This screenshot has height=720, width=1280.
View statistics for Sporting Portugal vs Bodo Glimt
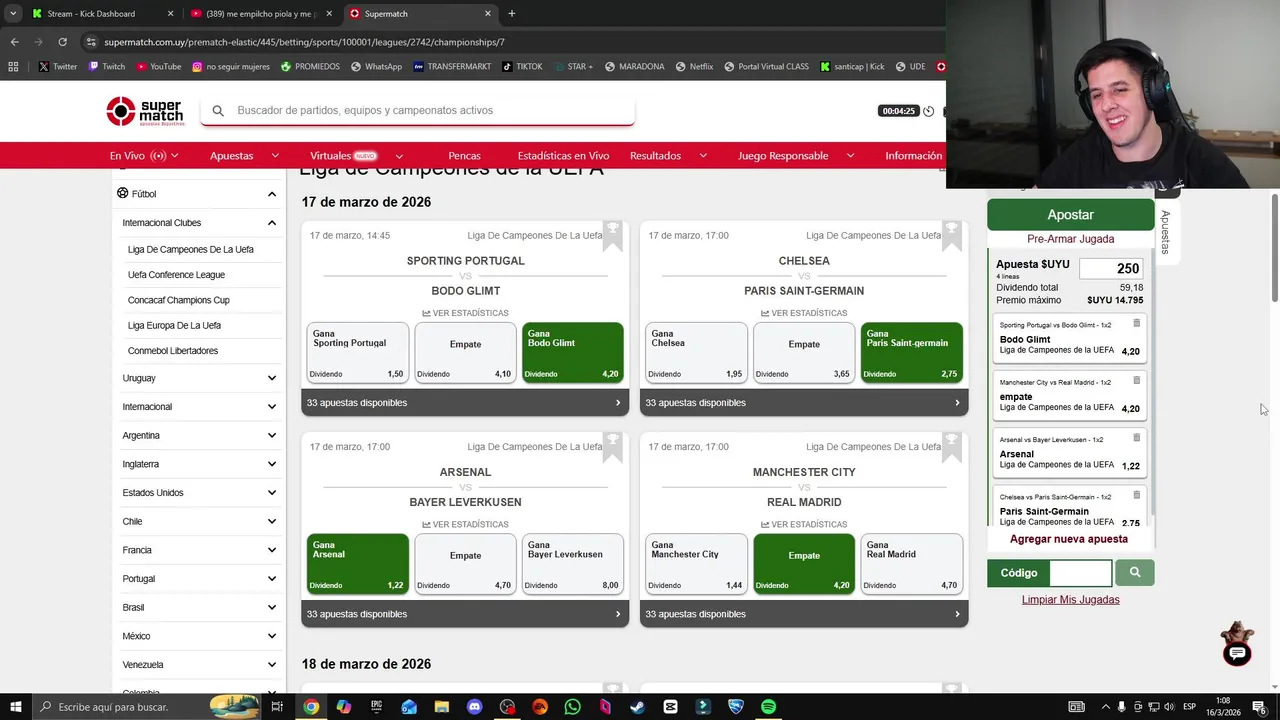(x=465, y=313)
